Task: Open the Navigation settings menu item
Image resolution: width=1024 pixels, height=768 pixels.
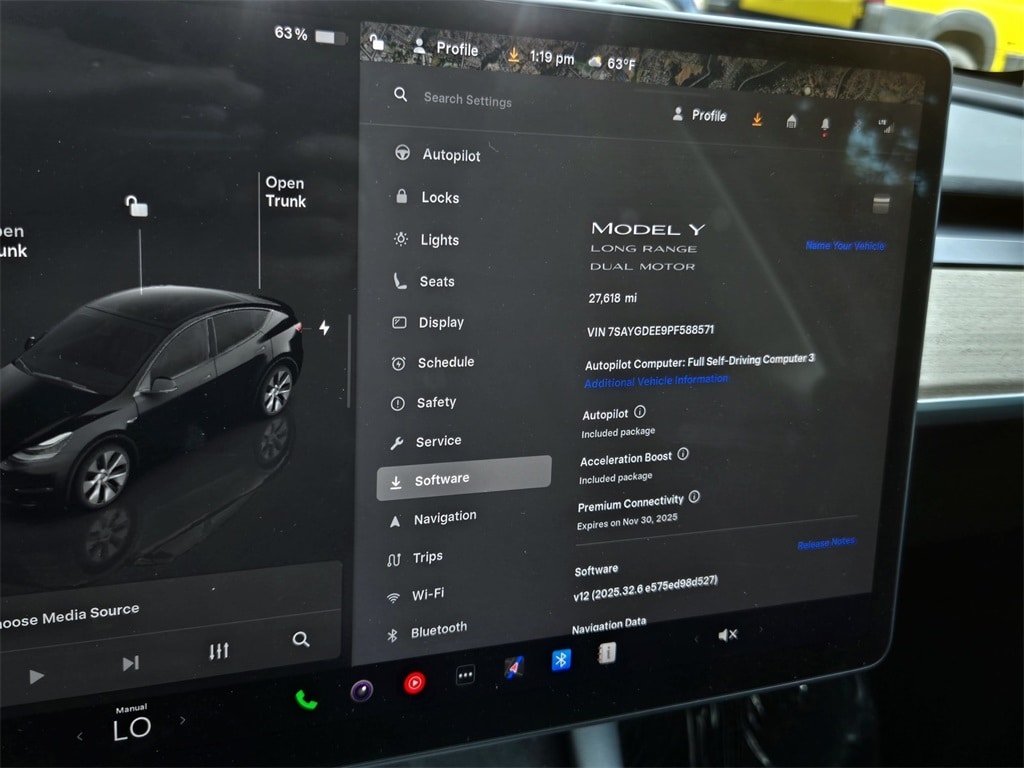Action: coord(444,517)
